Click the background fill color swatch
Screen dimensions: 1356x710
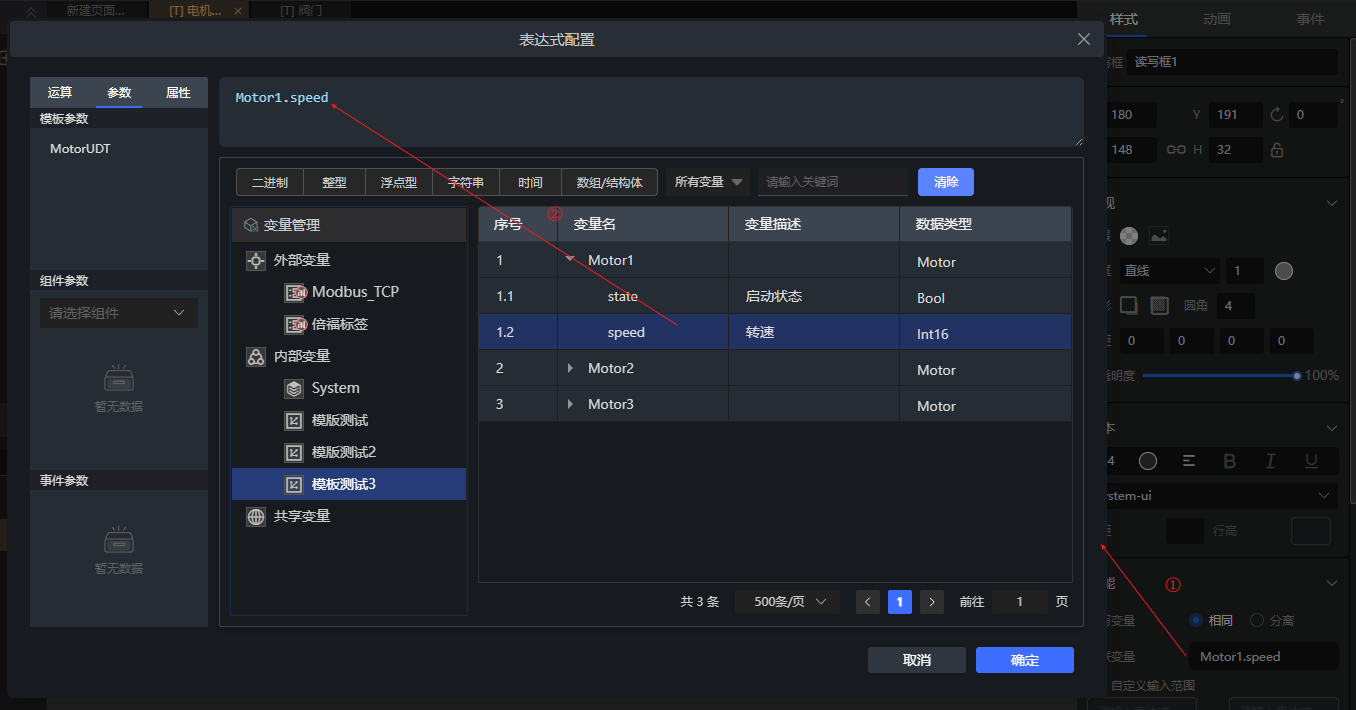pos(1129,236)
